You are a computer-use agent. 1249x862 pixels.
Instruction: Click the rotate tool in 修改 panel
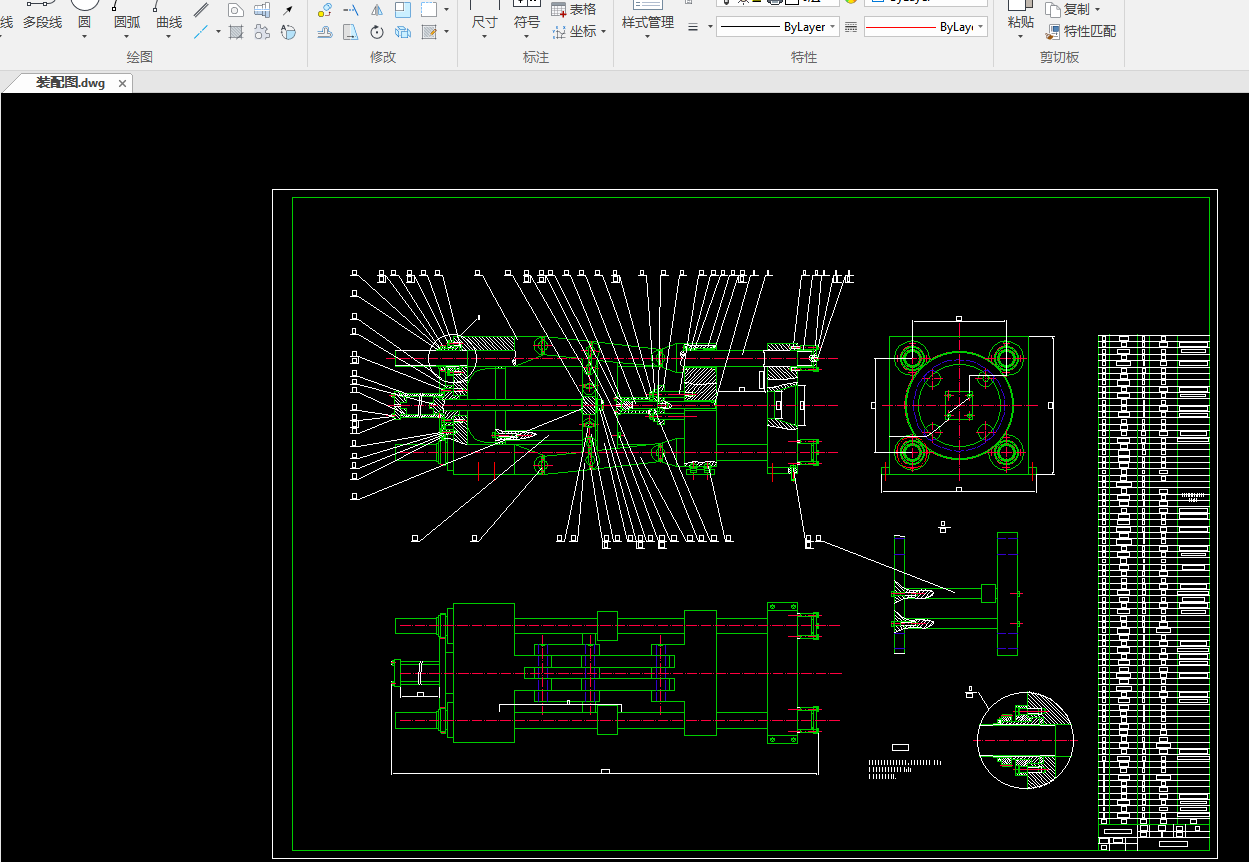pos(377,32)
